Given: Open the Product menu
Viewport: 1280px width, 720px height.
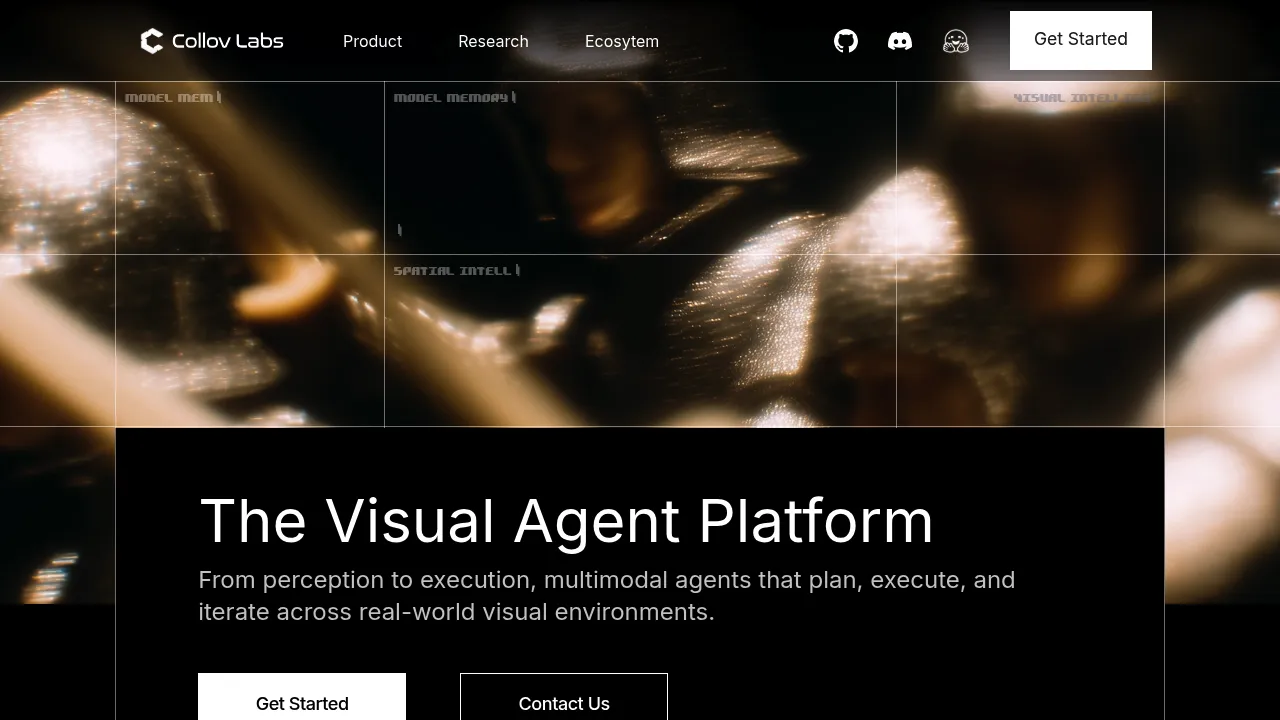Looking at the screenshot, I should (x=372, y=41).
